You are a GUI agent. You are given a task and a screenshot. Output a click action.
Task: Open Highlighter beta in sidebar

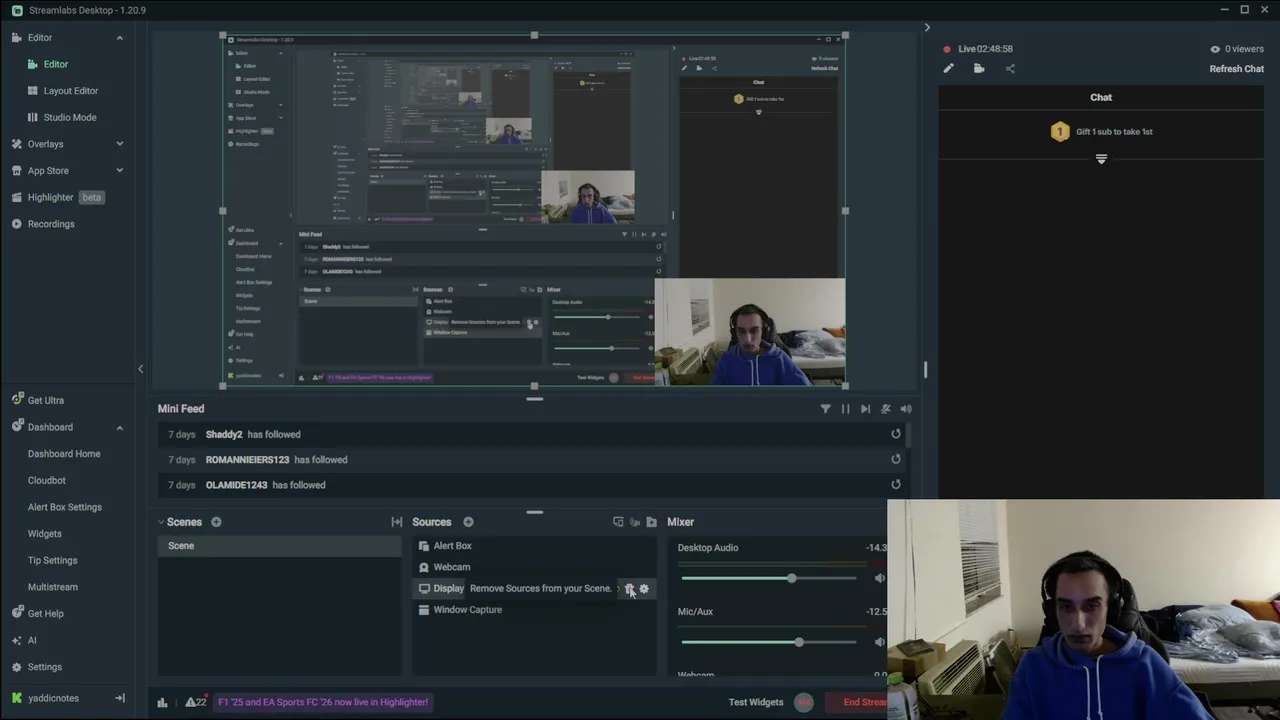point(58,197)
